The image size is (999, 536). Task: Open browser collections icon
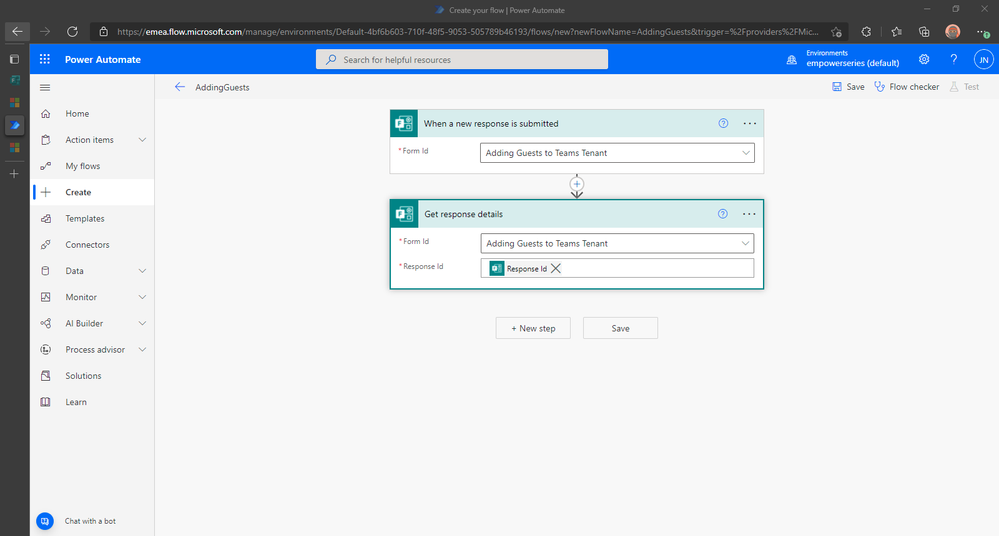[924, 31]
